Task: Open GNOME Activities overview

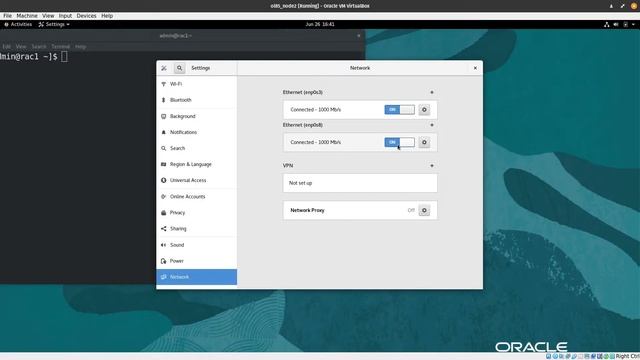Action: pyautogui.click(x=18, y=24)
